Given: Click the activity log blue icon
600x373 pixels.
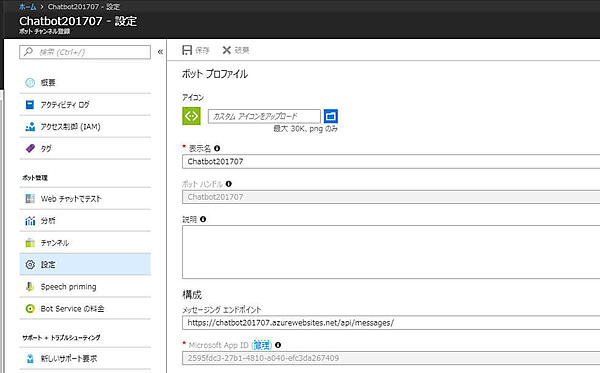Looking at the screenshot, I should pyautogui.click(x=30, y=104).
